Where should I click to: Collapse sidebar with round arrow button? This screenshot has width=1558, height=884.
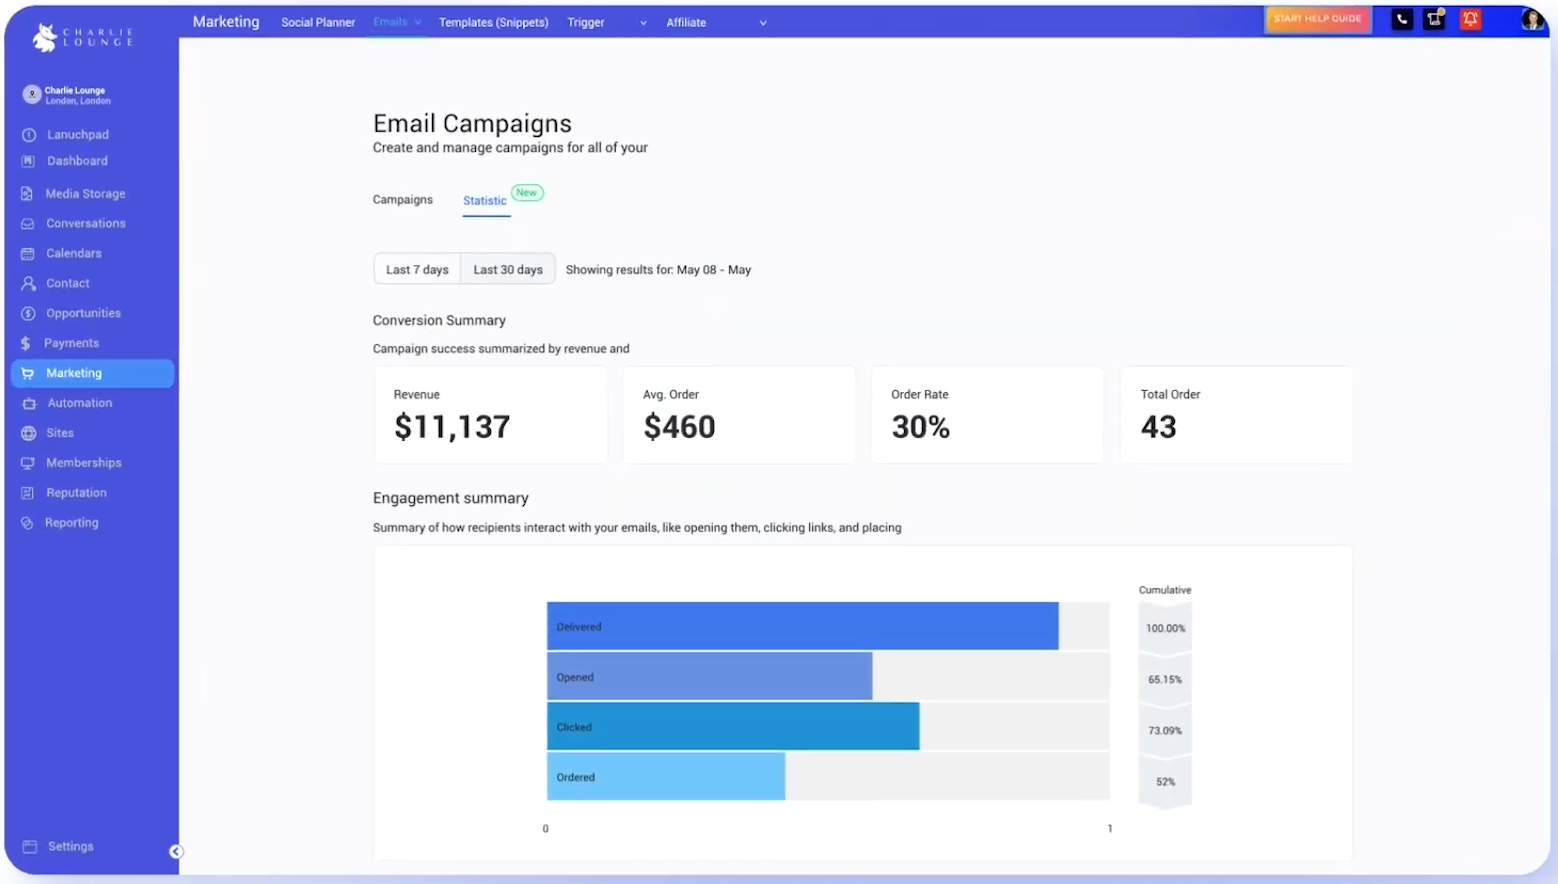click(176, 852)
